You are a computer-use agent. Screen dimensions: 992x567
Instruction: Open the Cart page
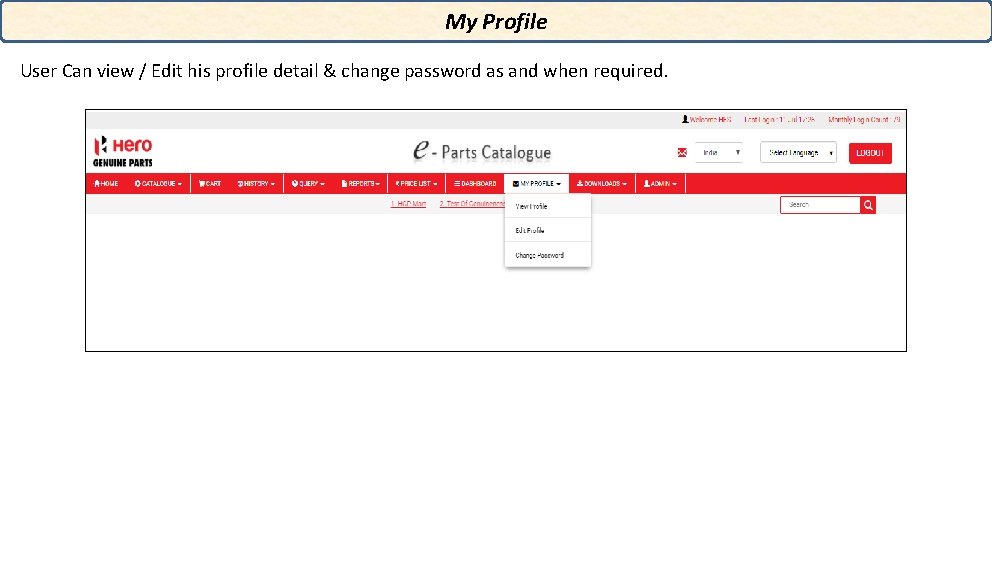tap(210, 184)
